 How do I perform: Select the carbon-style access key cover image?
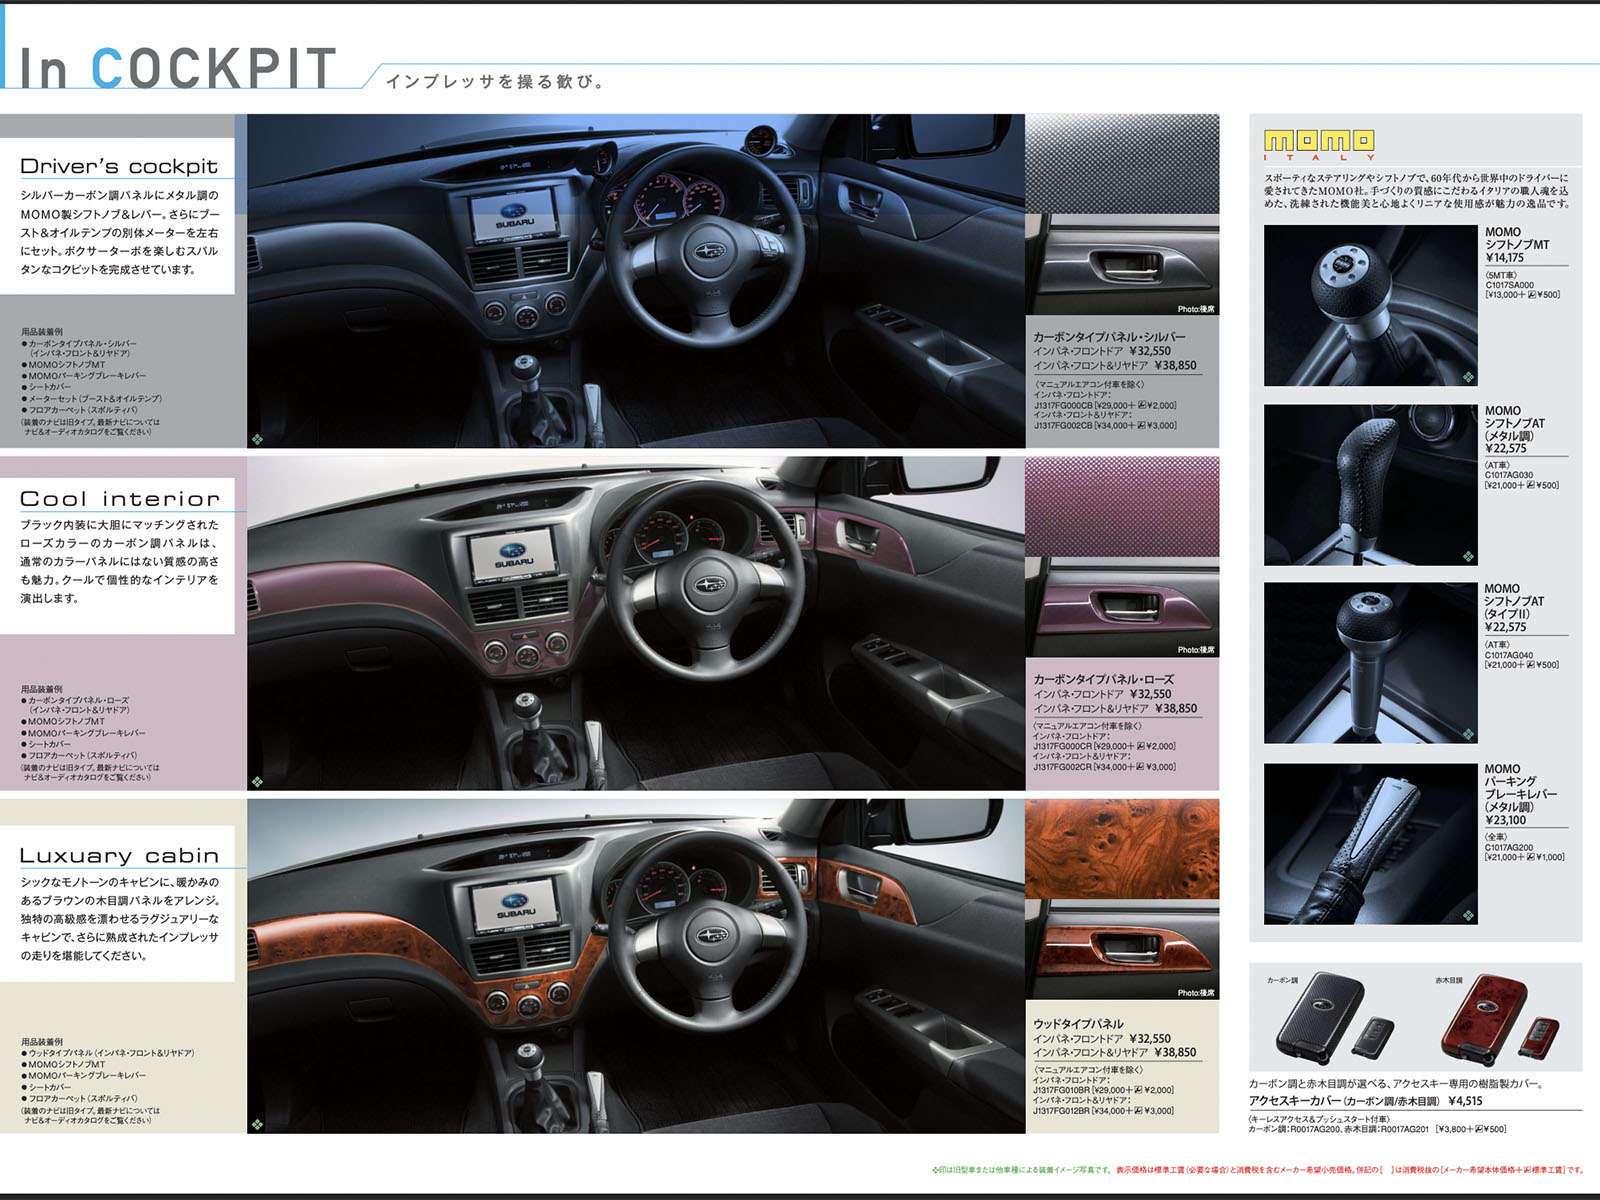pos(1315,1016)
